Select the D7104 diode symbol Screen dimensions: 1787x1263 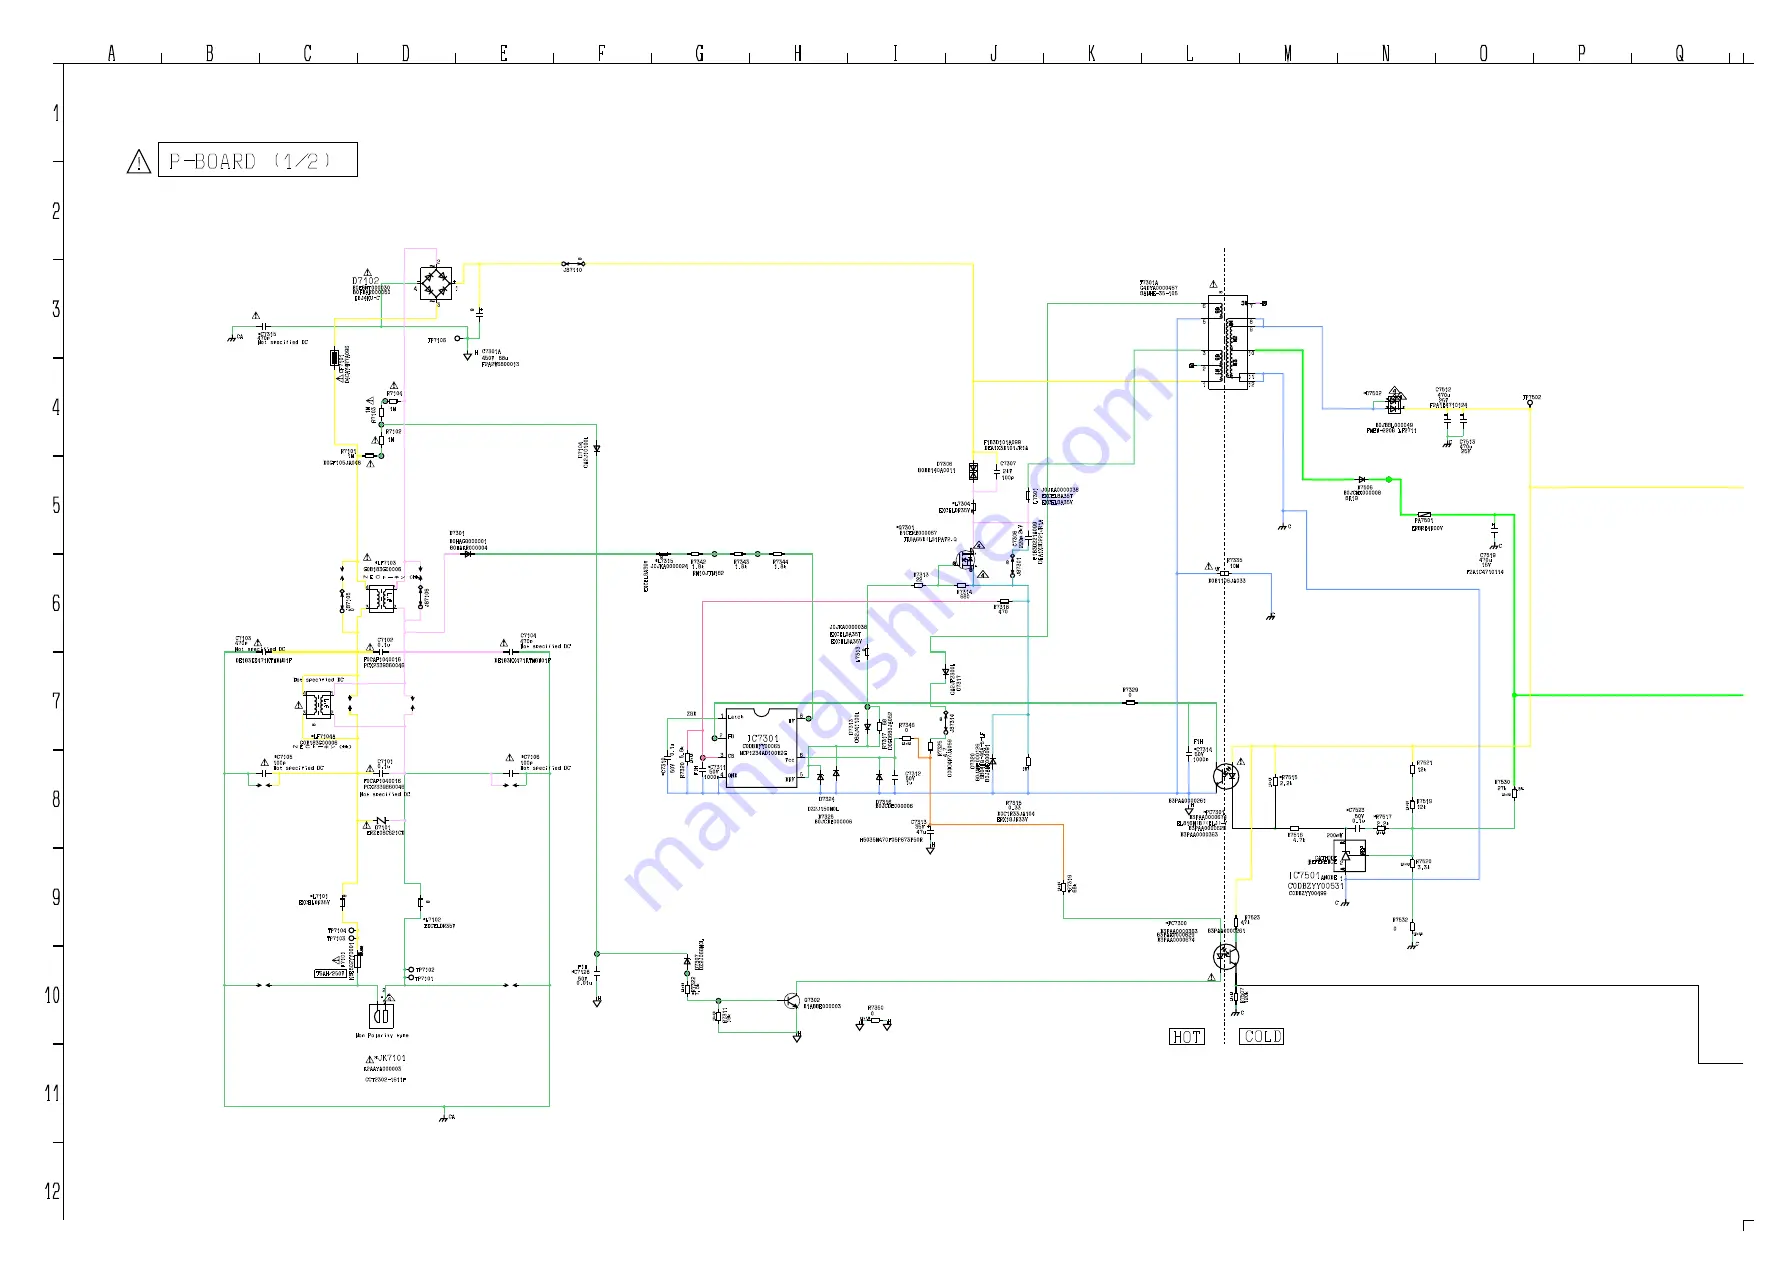click(597, 449)
